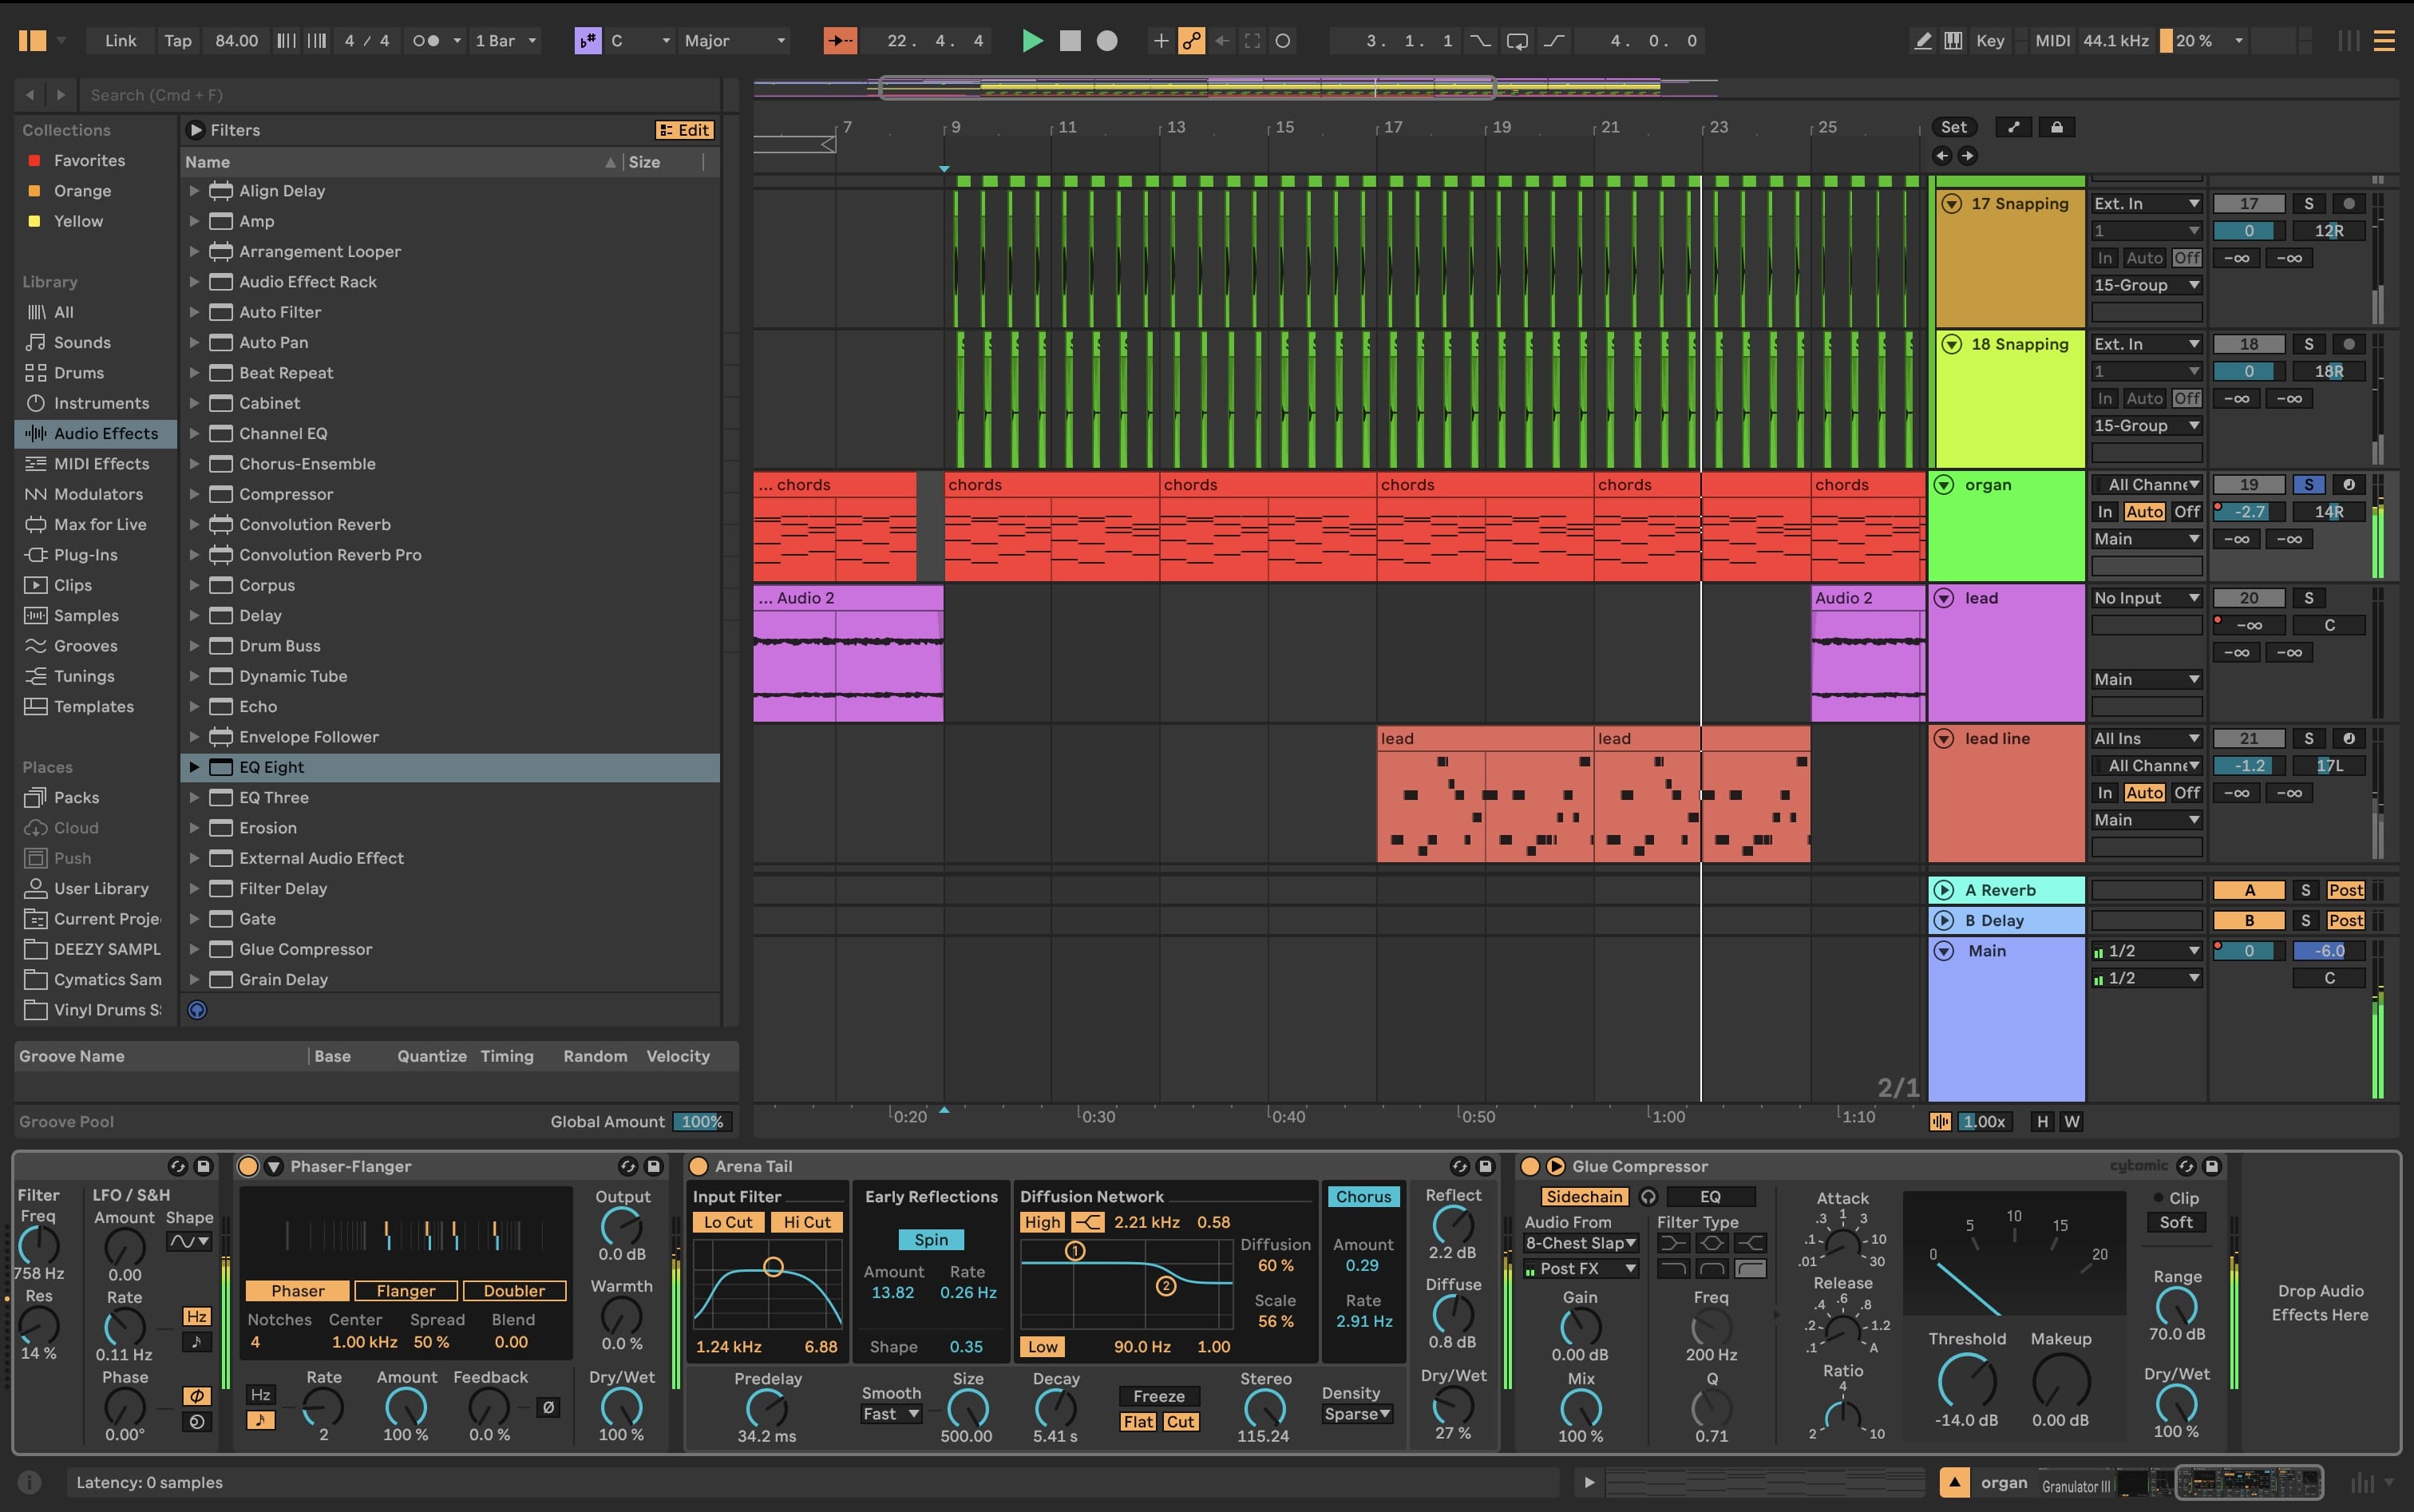The width and height of the screenshot is (2414, 1512).
Task: Open the Quantization 1 Bar menu
Action: 506,41
